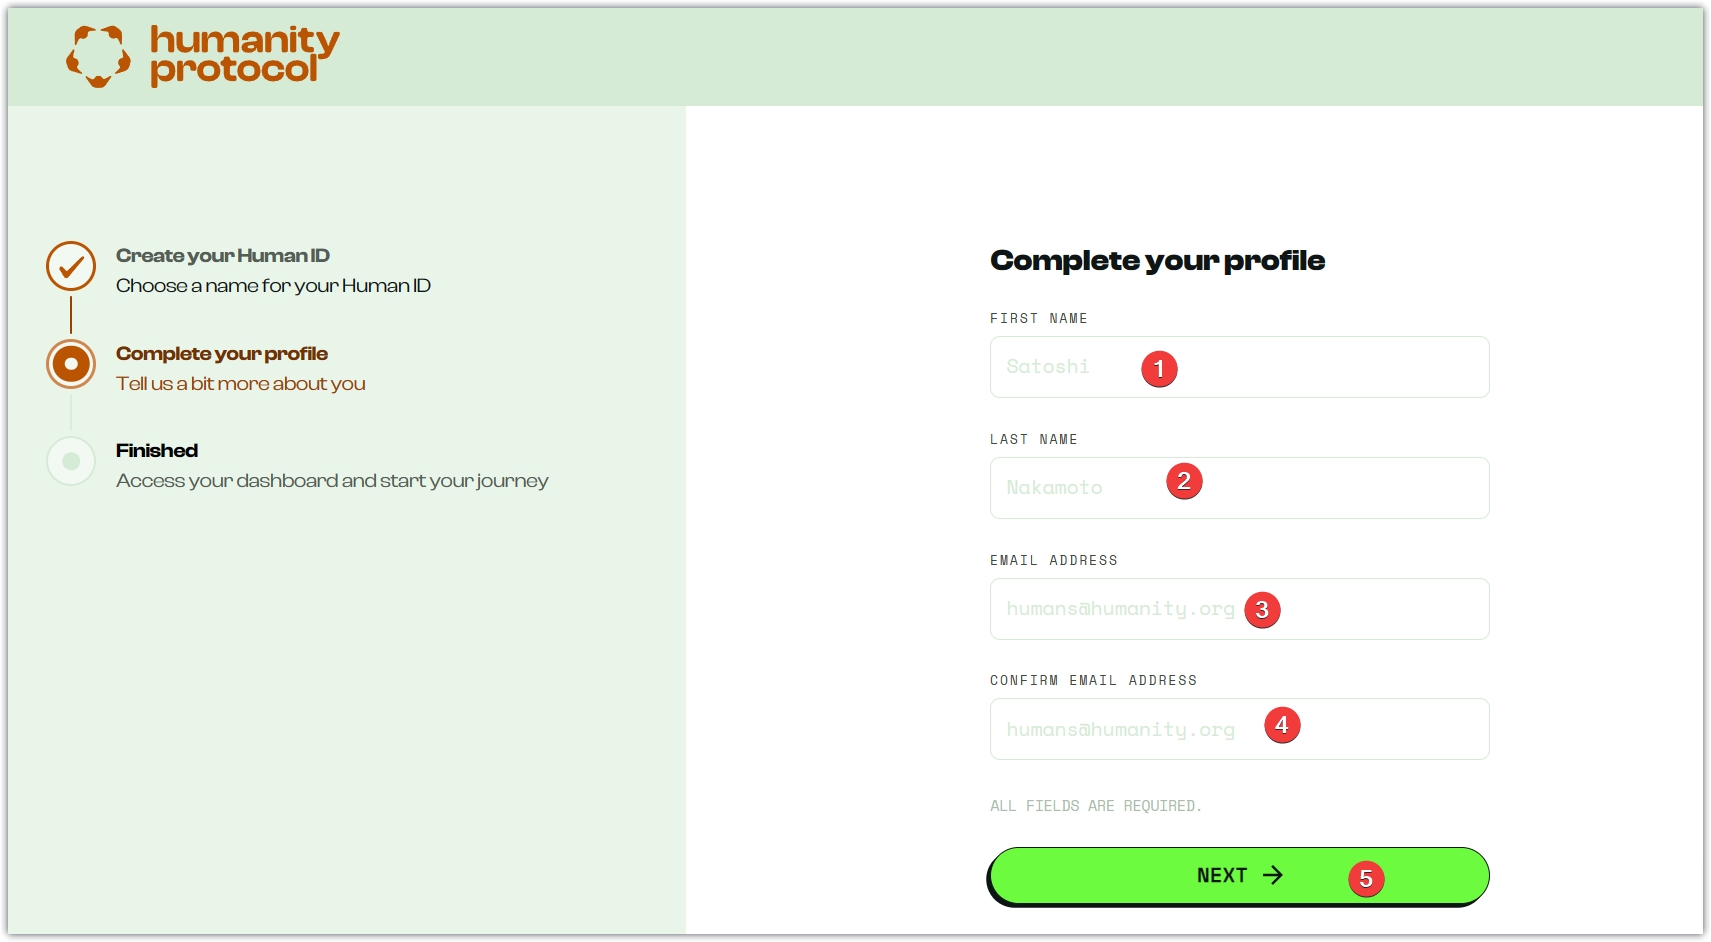Click the active step circle for Complete your profile

(x=71, y=364)
